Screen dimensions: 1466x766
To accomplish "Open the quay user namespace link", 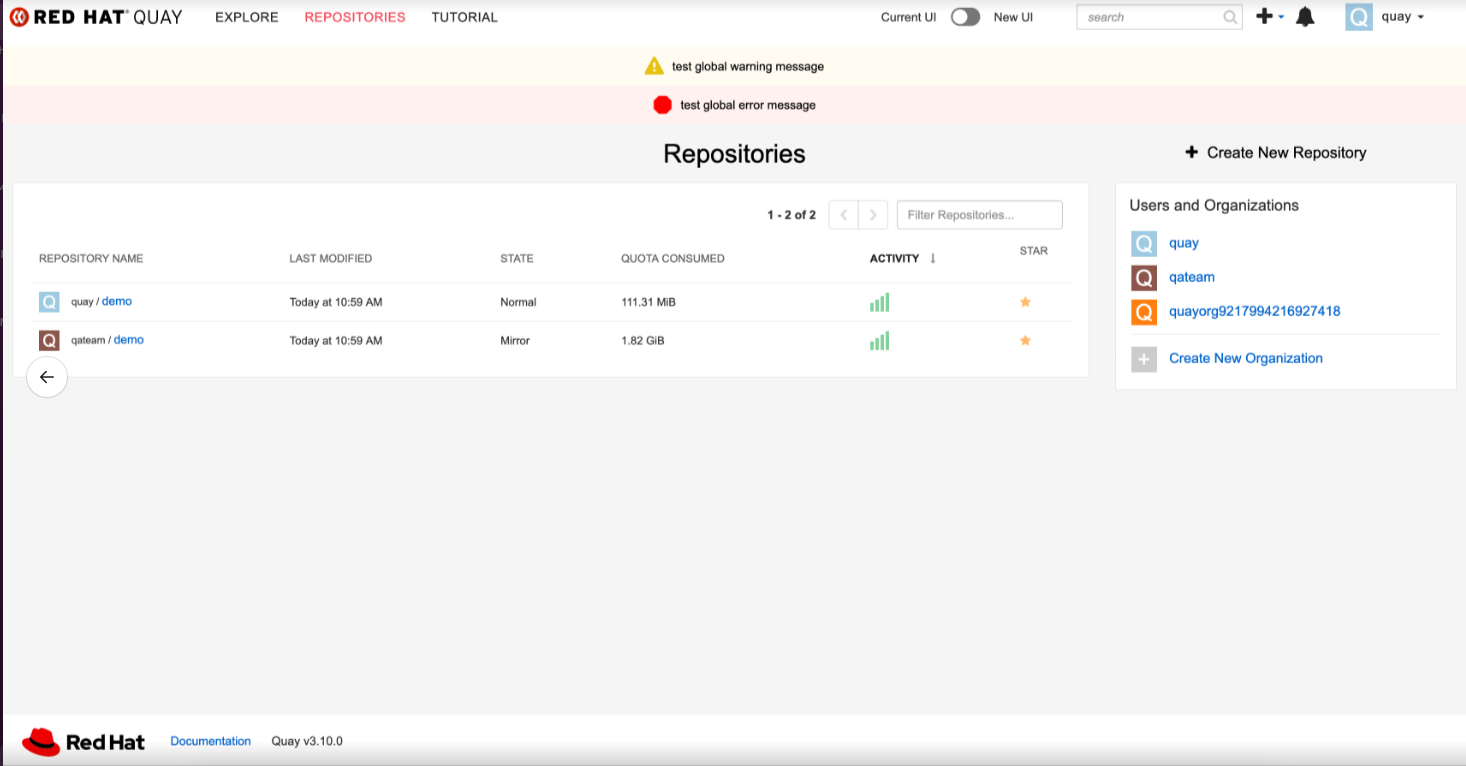I will (1184, 243).
